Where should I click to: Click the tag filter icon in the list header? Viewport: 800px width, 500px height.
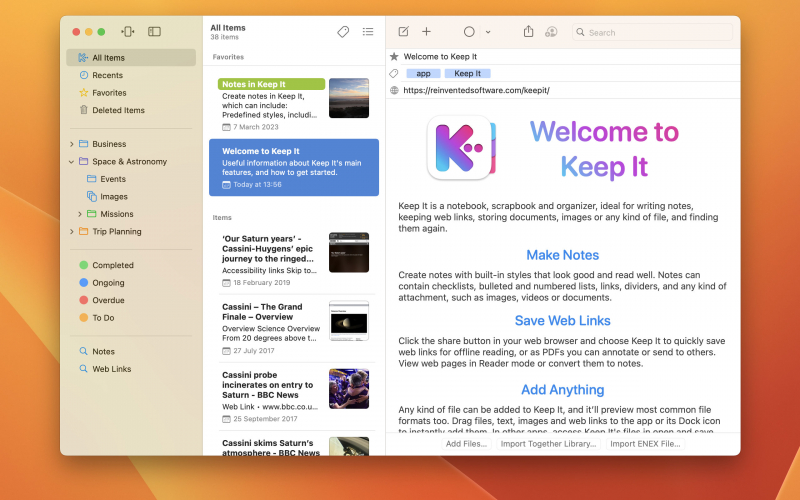343,32
